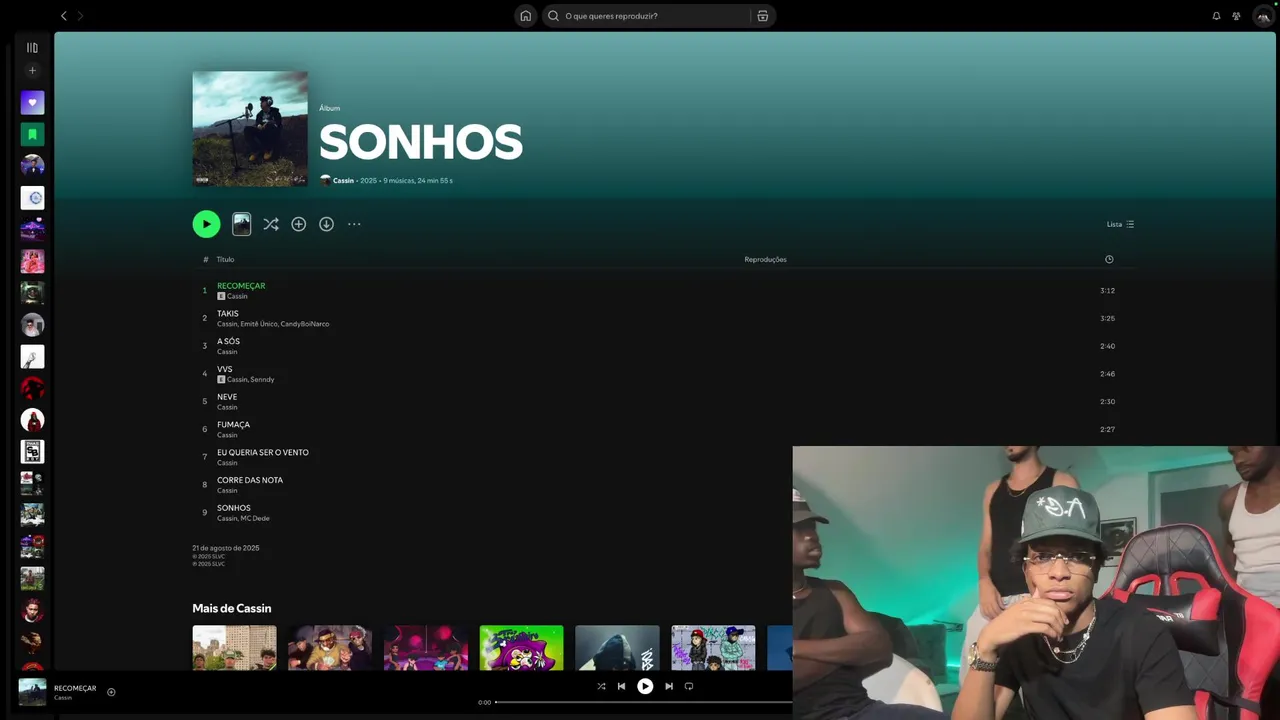This screenshot has height=720, width=1280.
Task: Play the SONHOS album with the green button
Action: click(x=206, y=224)
